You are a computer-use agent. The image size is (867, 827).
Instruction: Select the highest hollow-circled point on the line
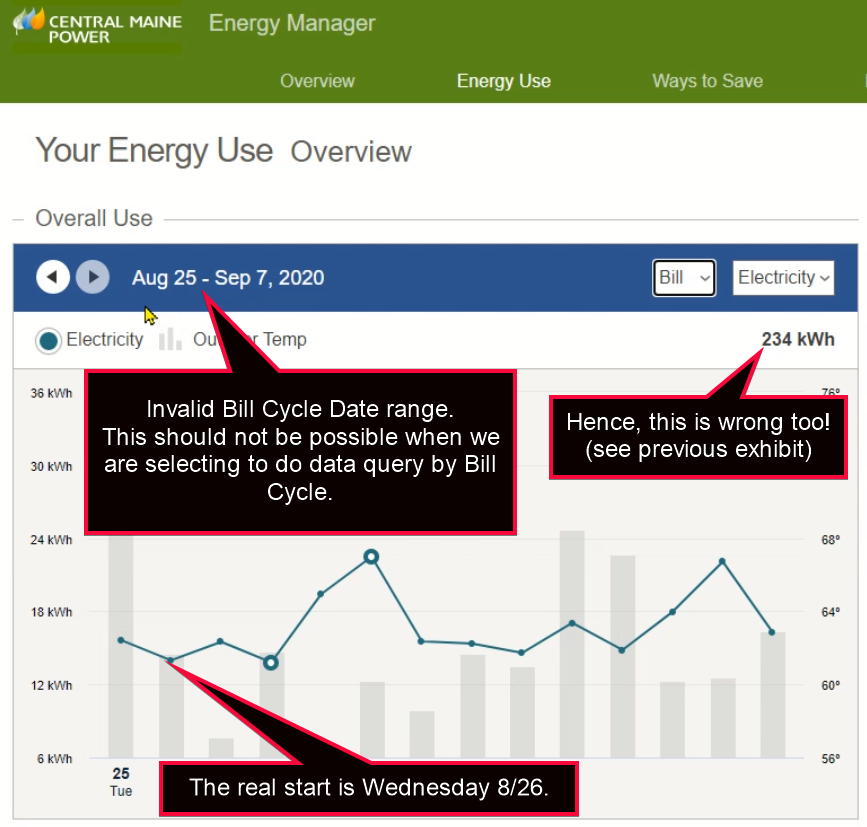click(x=371, y=556)
